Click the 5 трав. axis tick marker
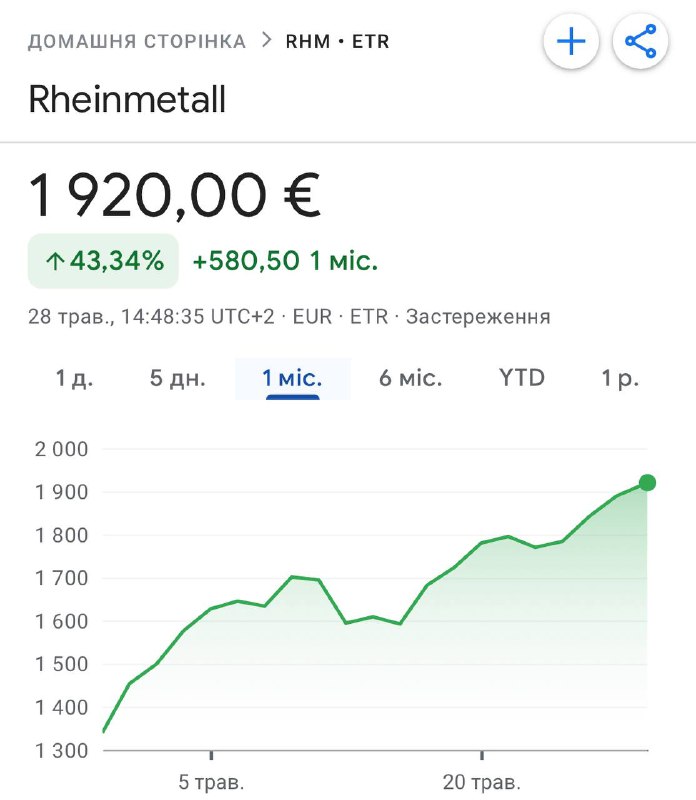The image size is (696, 800). pos(211,755)
